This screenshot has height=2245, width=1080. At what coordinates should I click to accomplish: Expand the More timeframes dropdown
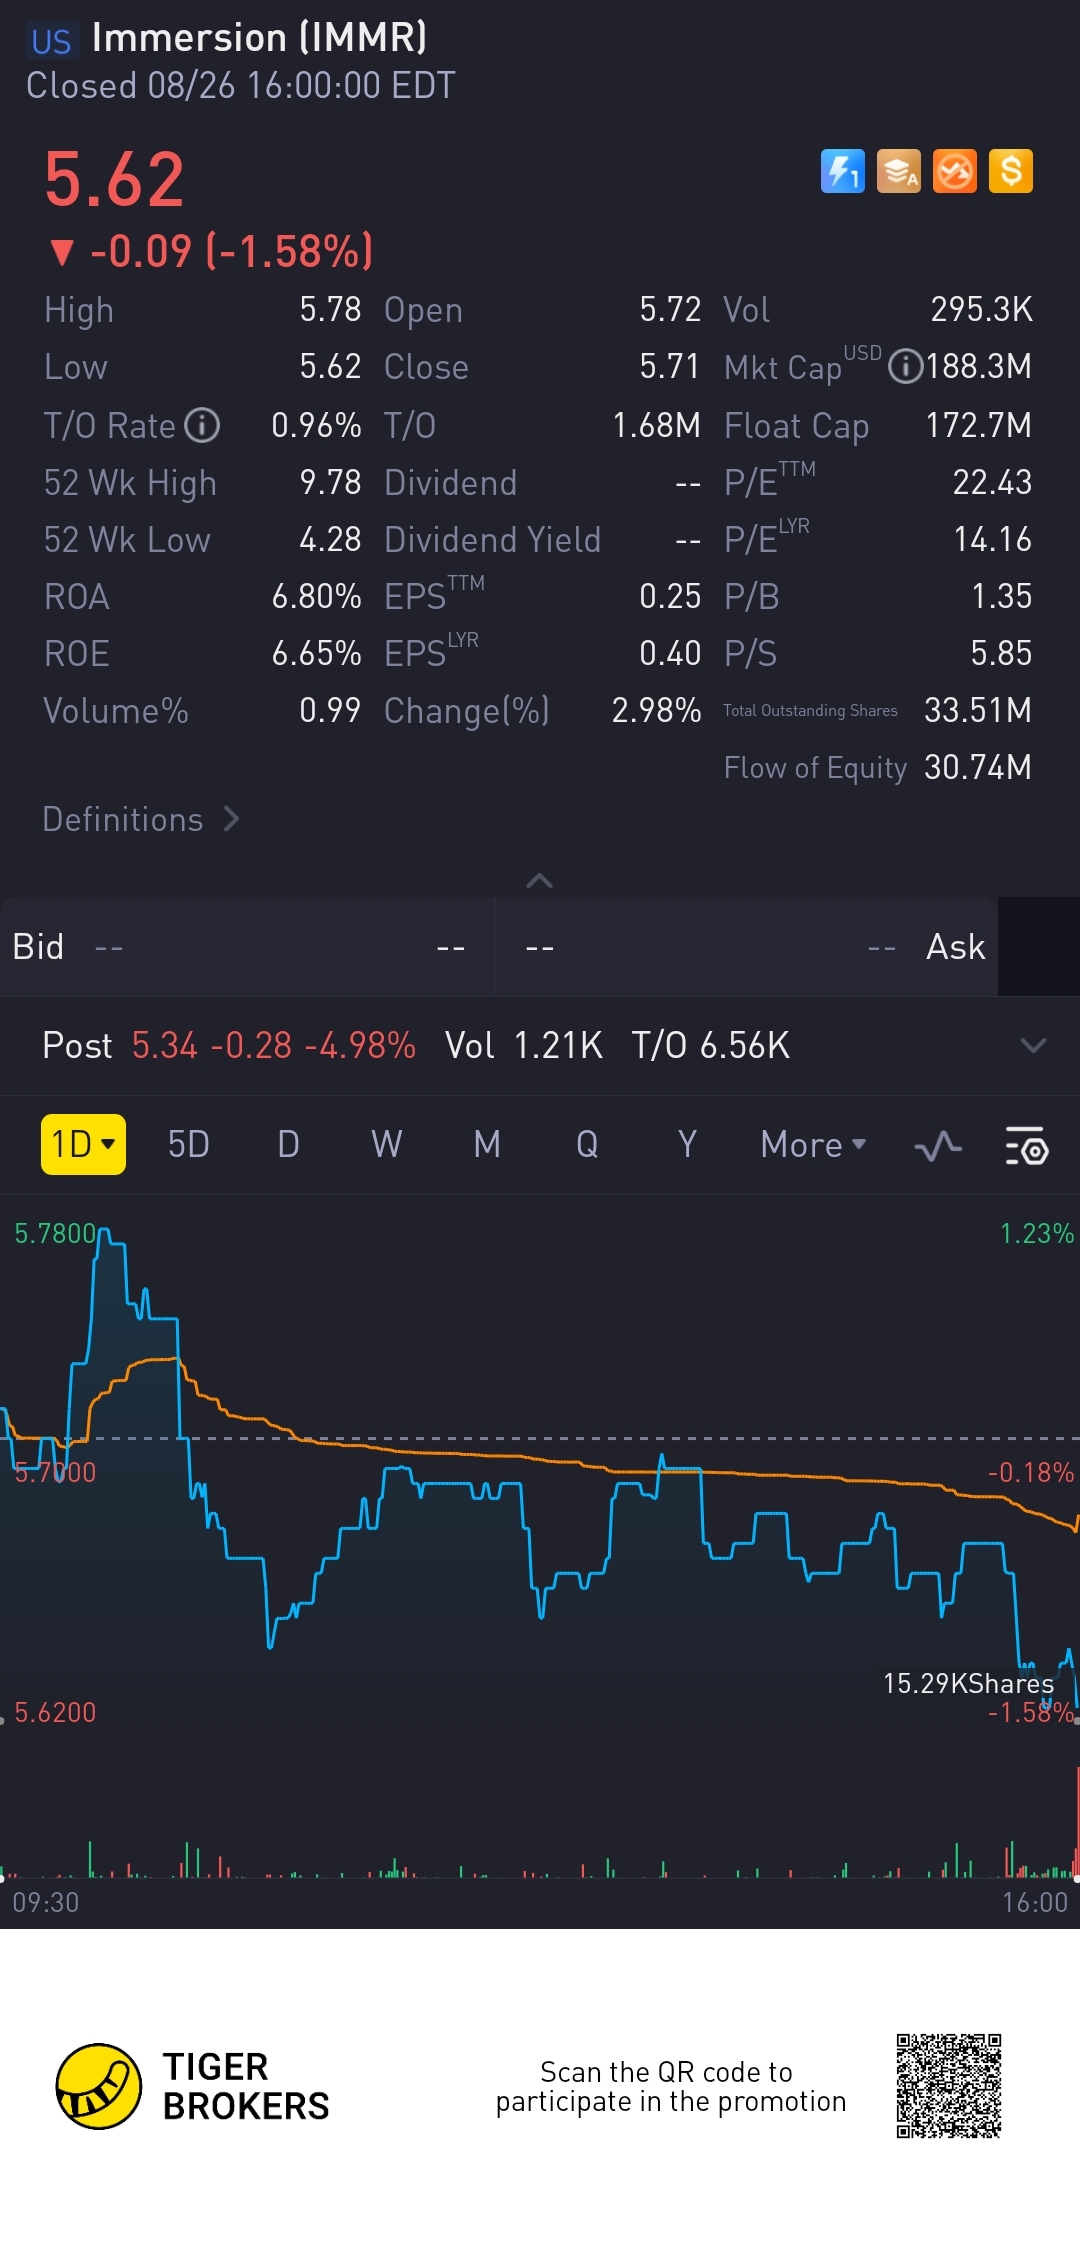tap(812, 1144)
